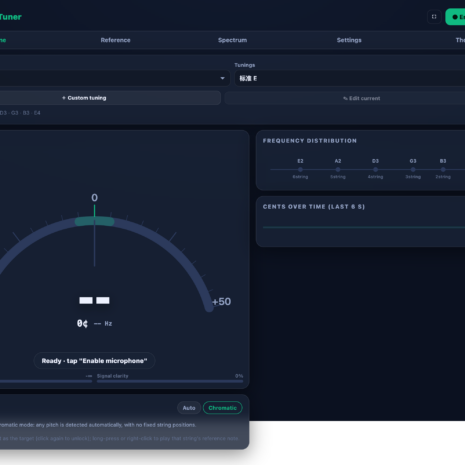The width and height of the screenshot is (465, 465).
Task: Enable Auto detection mode
Action: (x=189, y=408)
